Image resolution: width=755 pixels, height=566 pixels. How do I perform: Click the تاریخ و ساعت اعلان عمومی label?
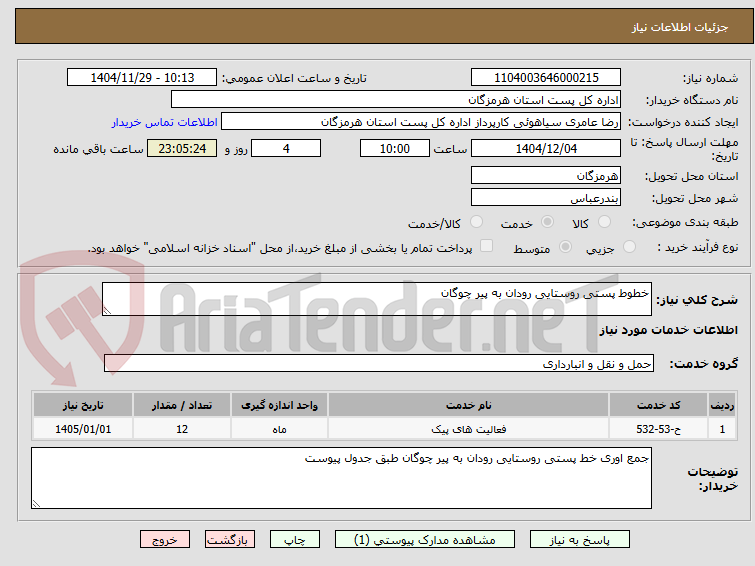tap(294, 78)
